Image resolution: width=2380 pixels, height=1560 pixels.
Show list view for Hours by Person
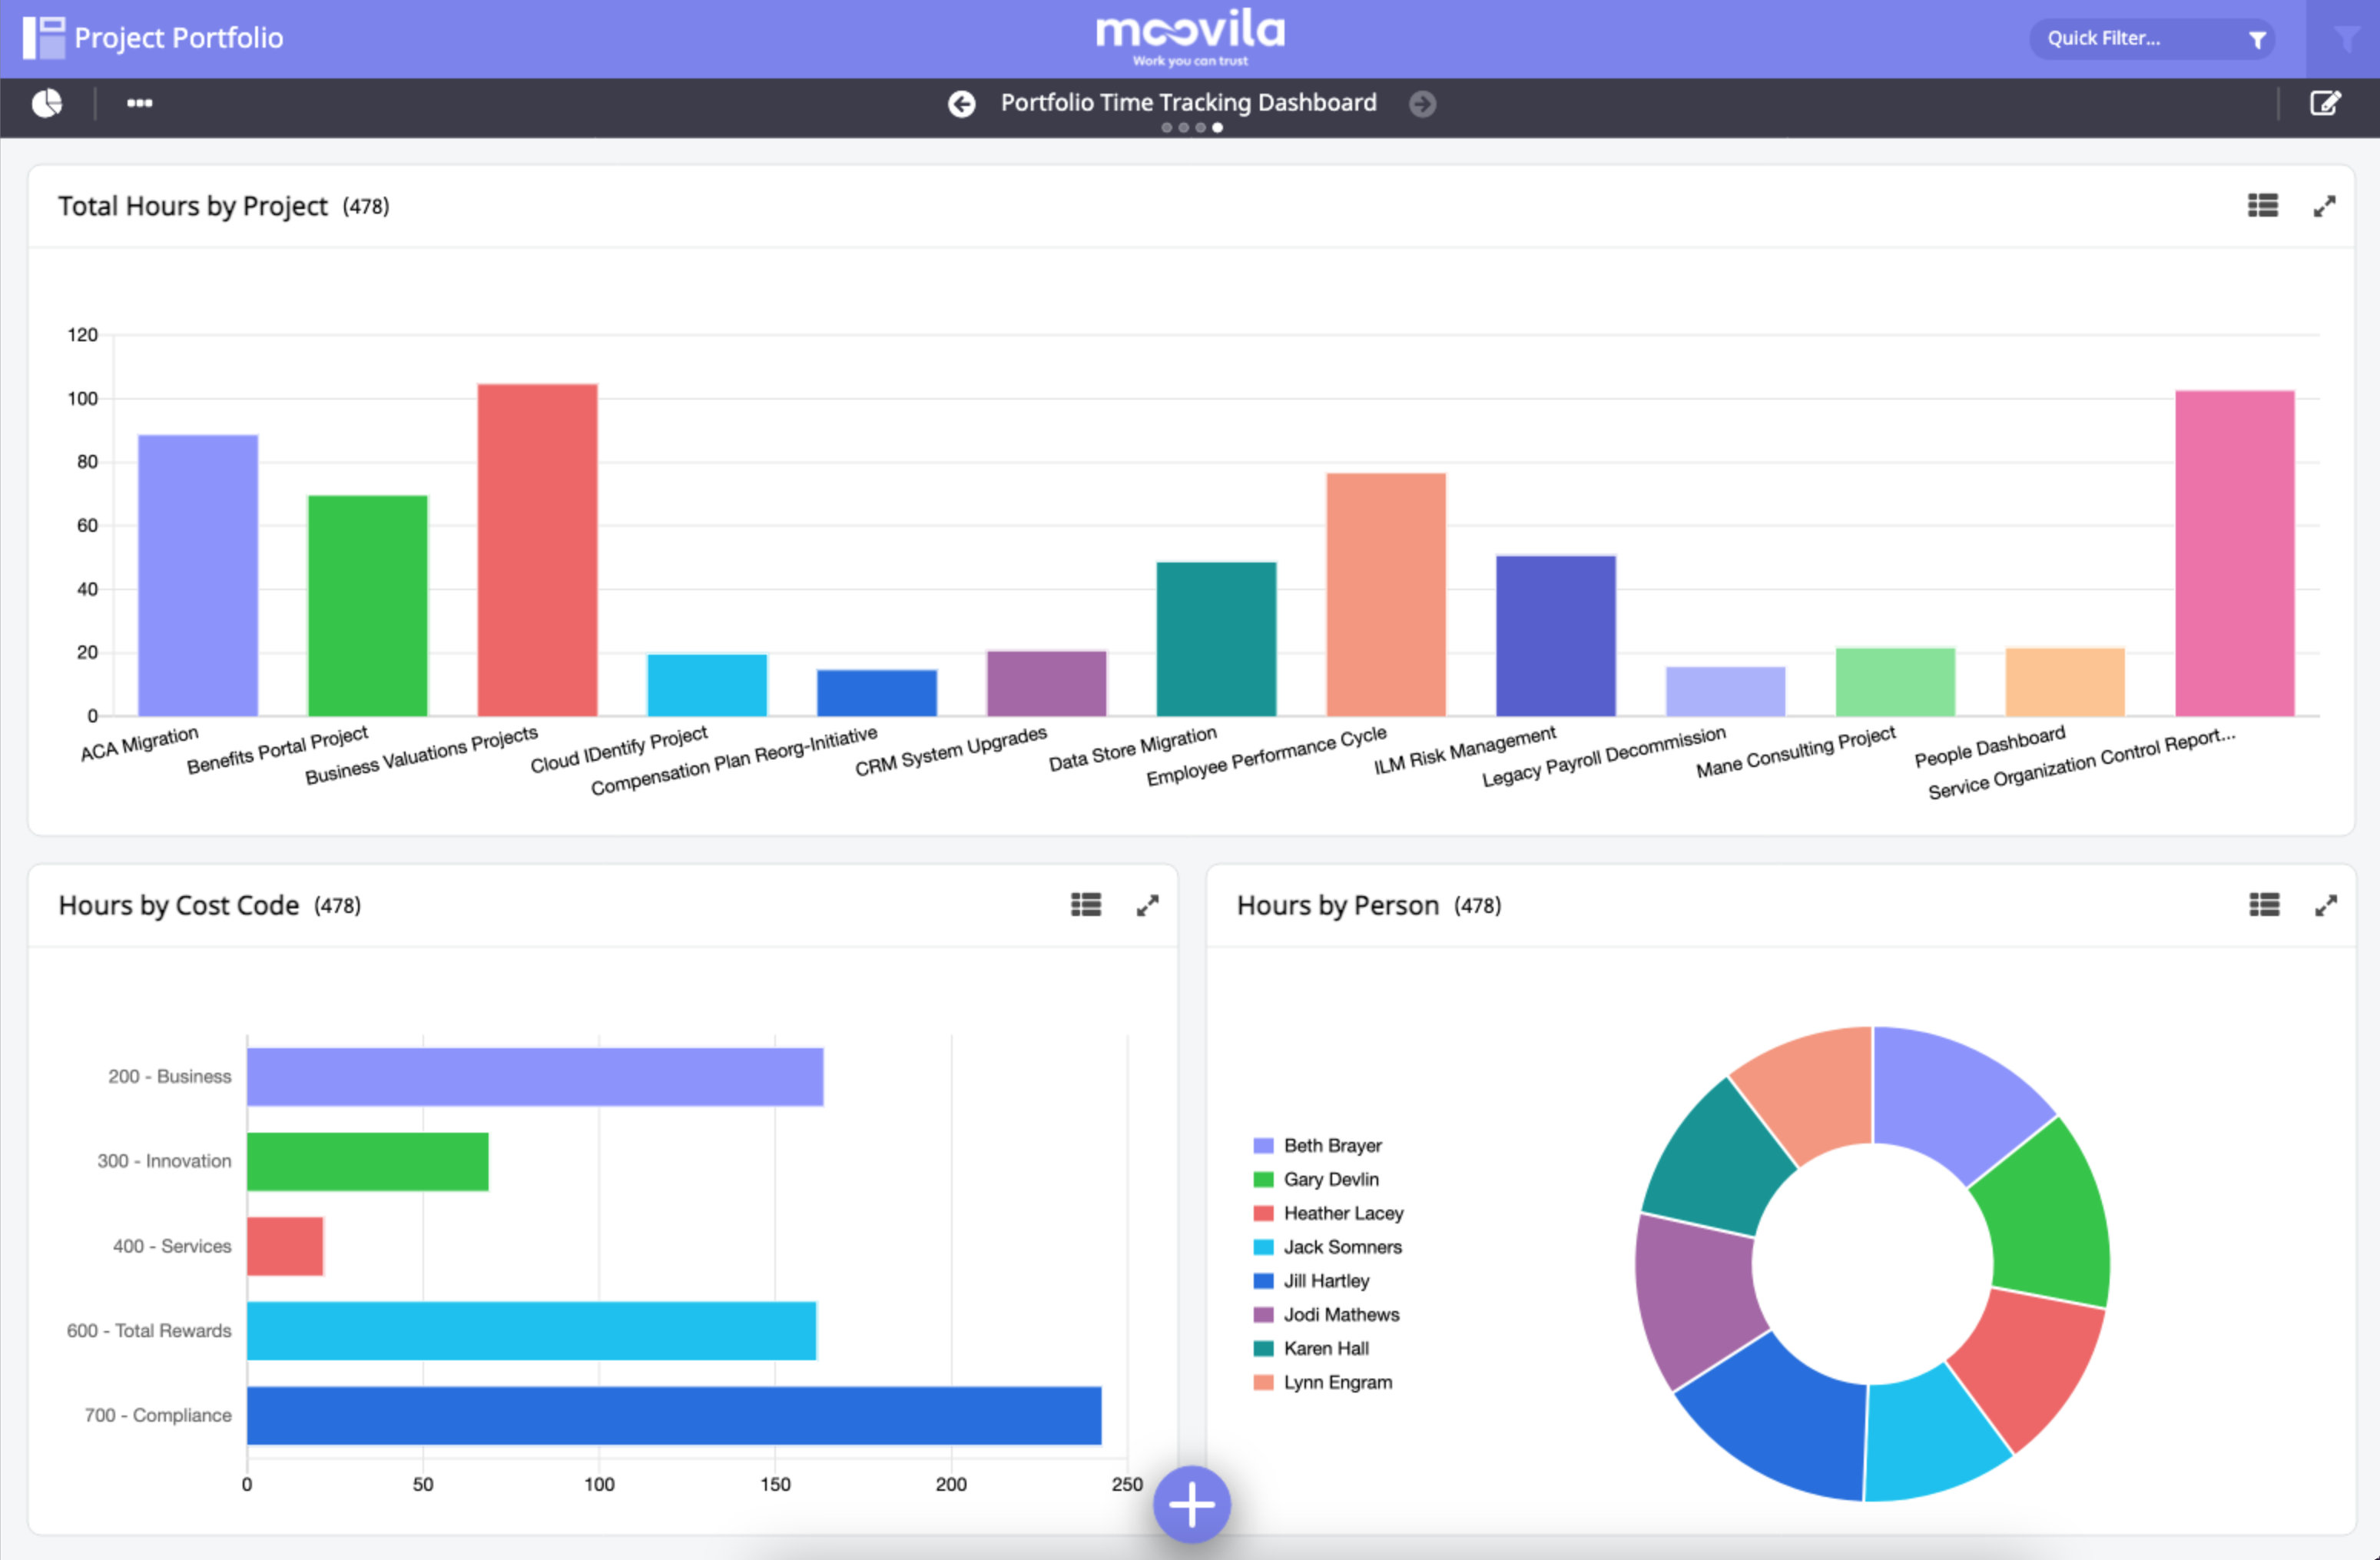(x=2264, y=905)
